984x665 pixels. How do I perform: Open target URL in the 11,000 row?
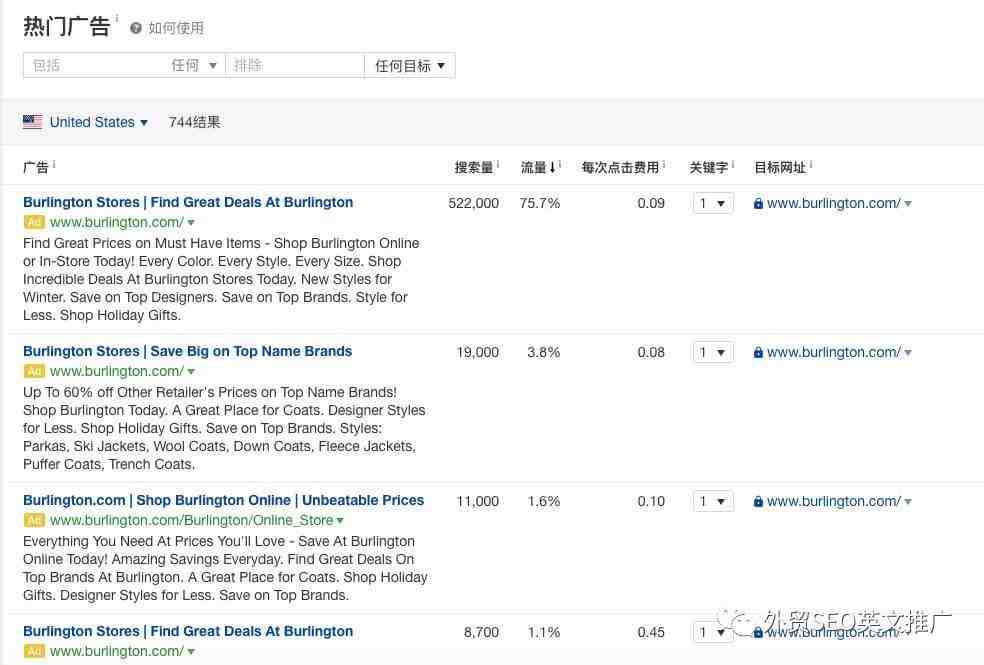pyautogui.click(x=833, y=501)
